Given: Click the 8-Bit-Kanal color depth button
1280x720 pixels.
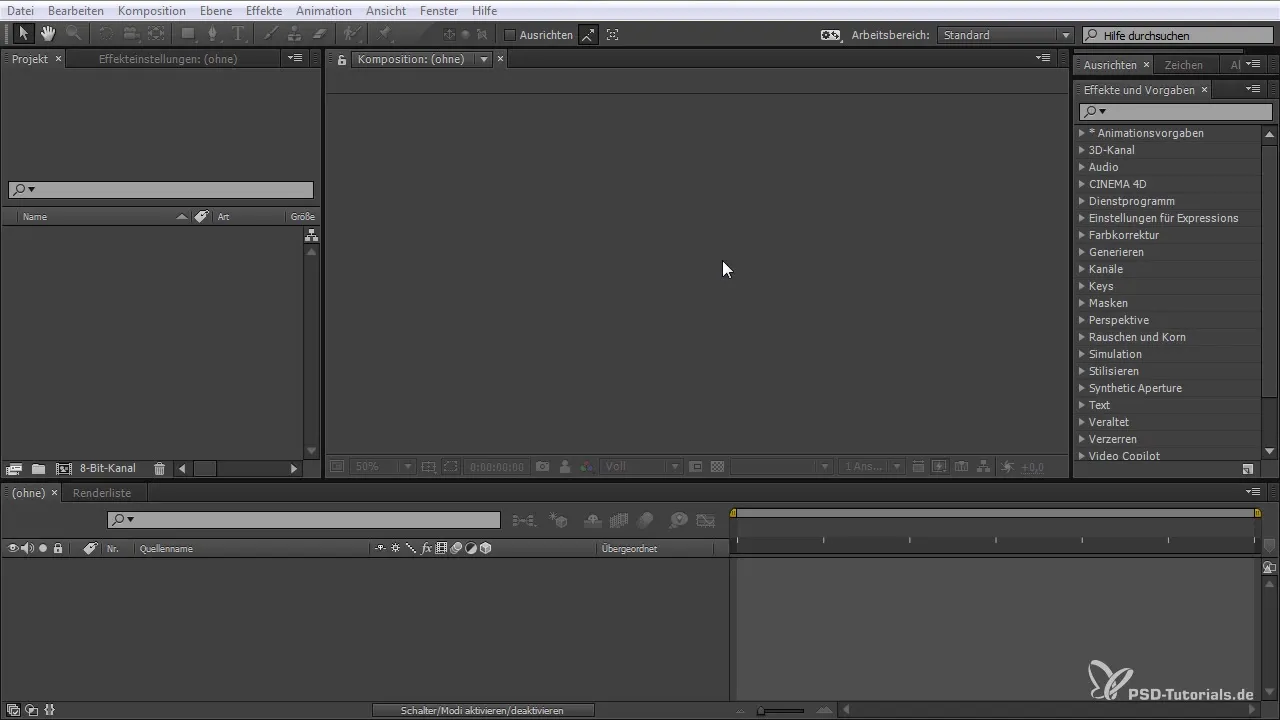Looking at the screenshot, I should [x=108, y=468].
